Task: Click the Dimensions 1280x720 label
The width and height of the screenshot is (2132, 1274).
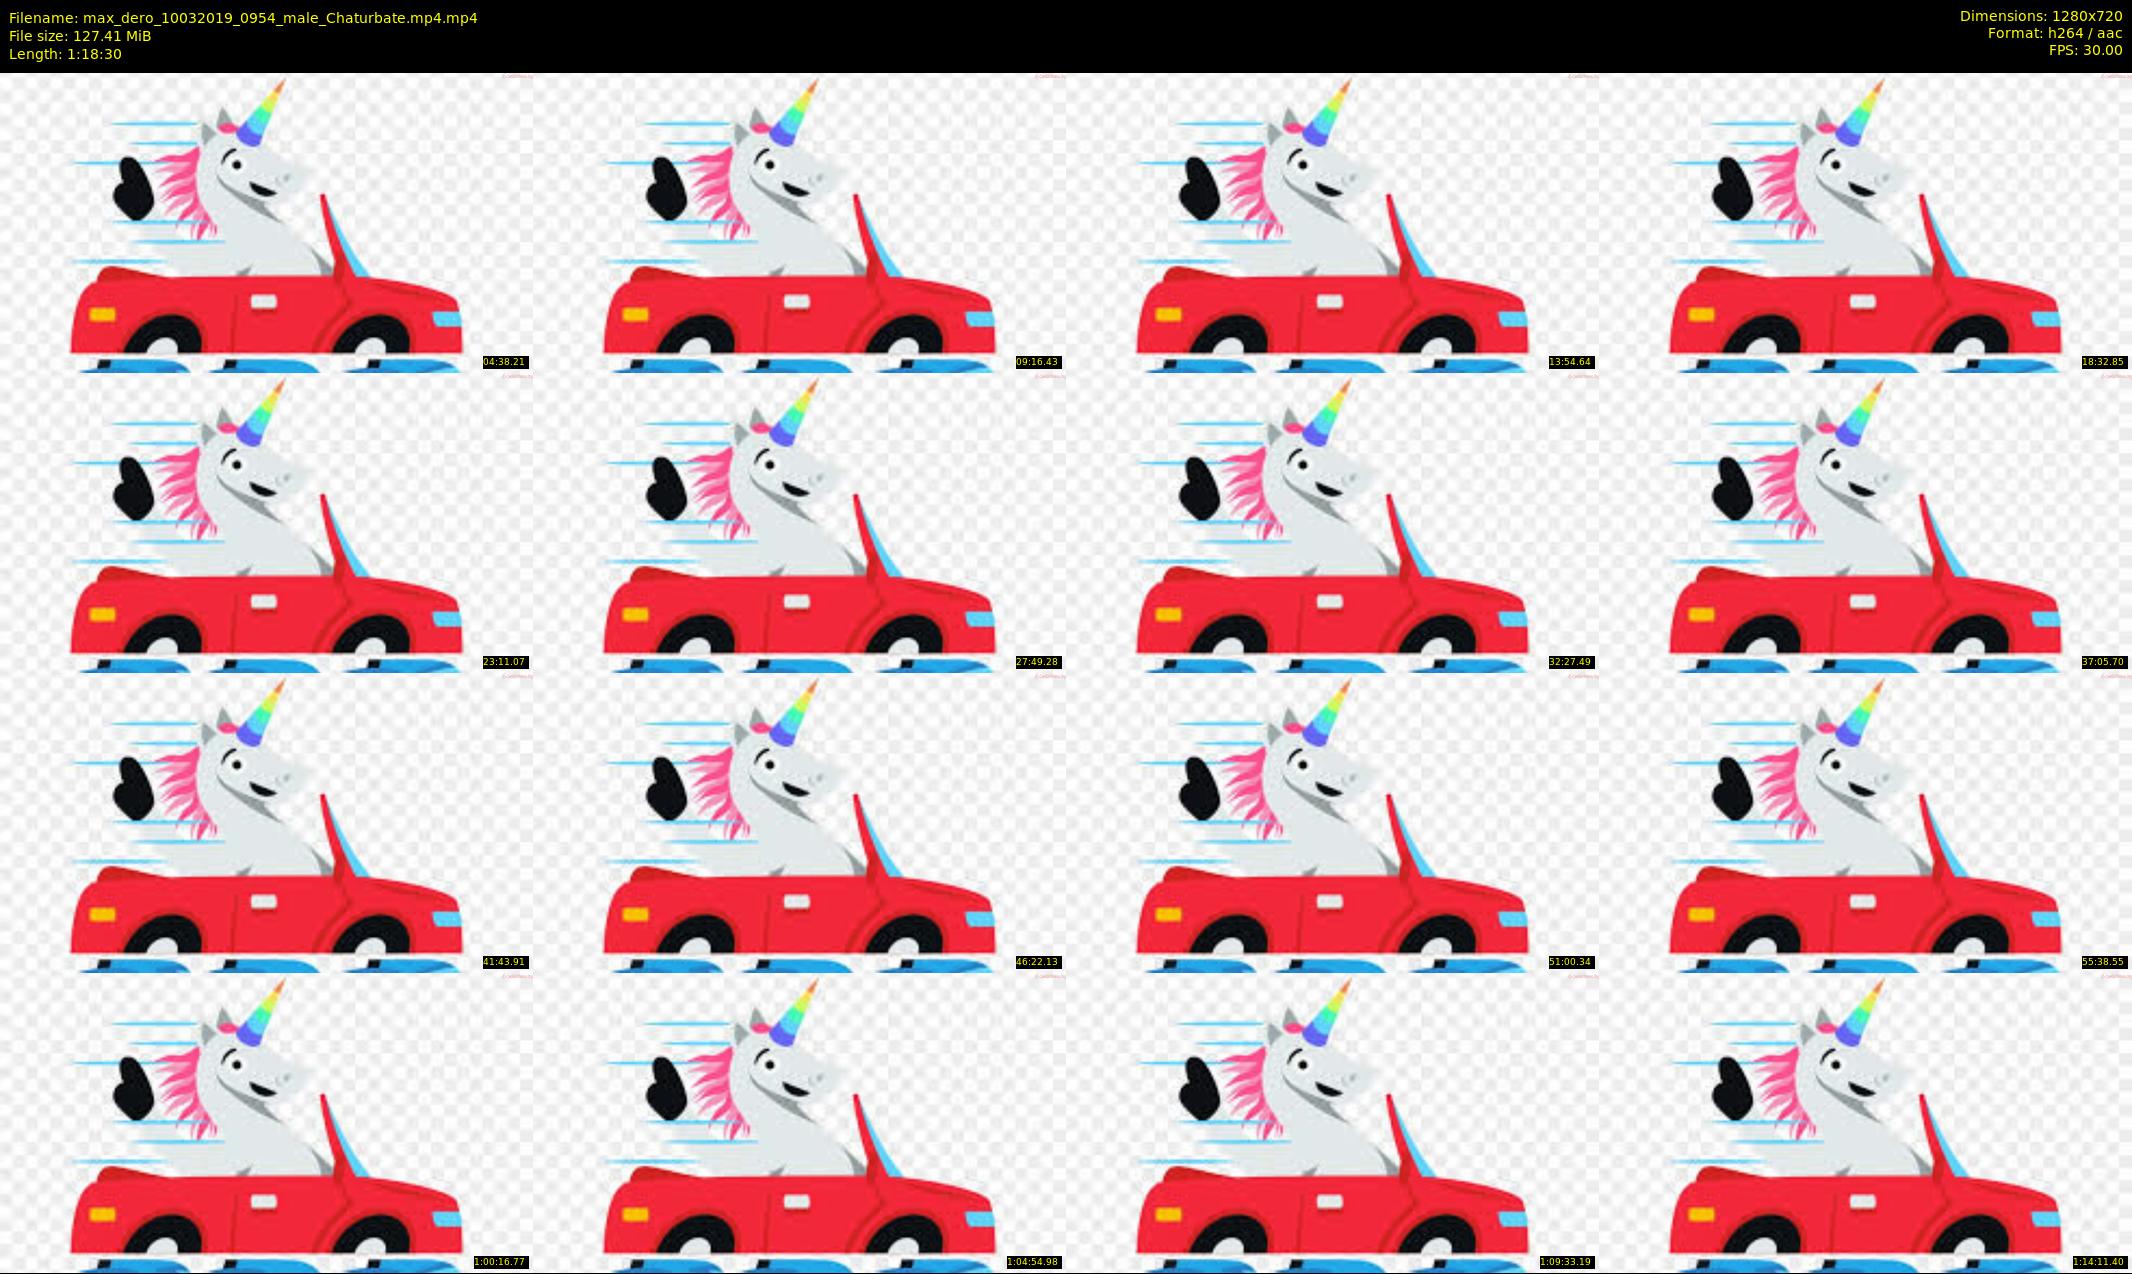Action: coord(2040,16)
